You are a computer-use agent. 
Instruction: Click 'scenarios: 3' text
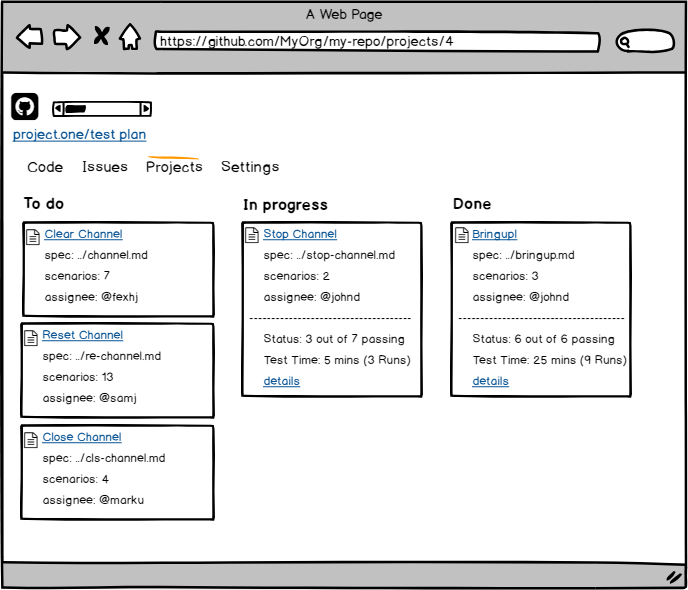coord(505,276)
